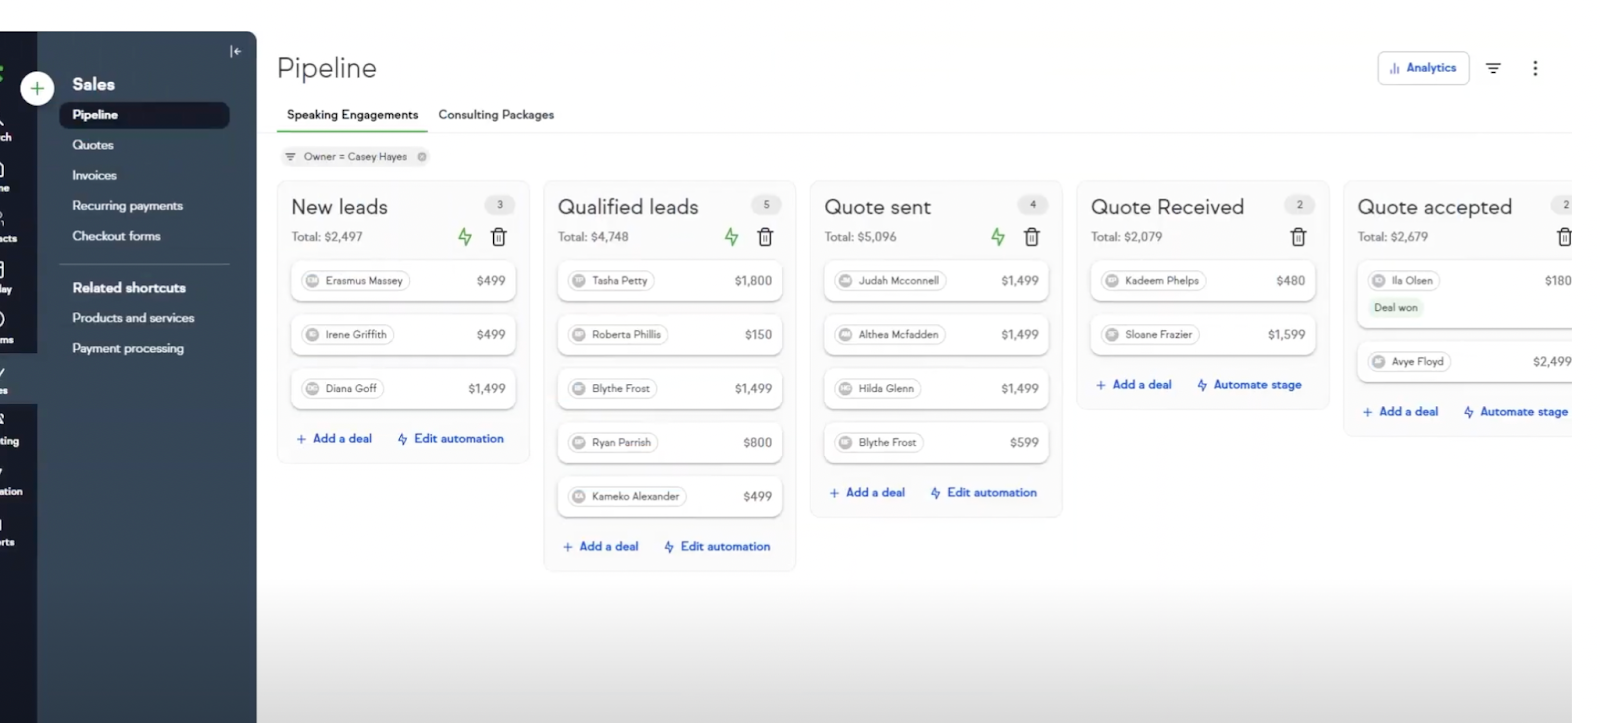Image resolution: width=1600 pixels, height=723 pixels.
Task: Open the three-dot more options menu
Action: [x=1535, y=68]
